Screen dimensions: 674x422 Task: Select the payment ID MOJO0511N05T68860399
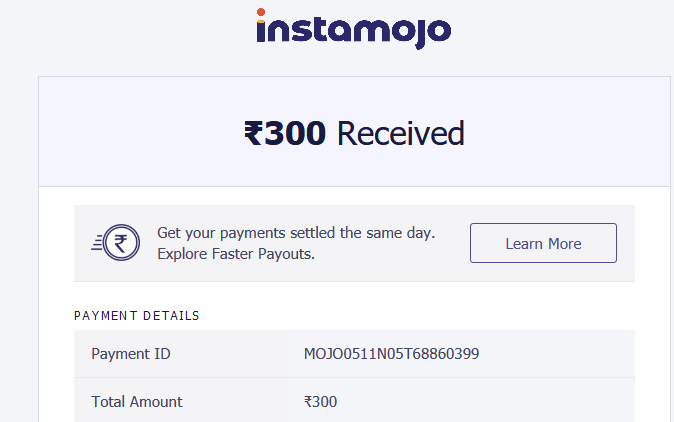(x=391, y=354)
